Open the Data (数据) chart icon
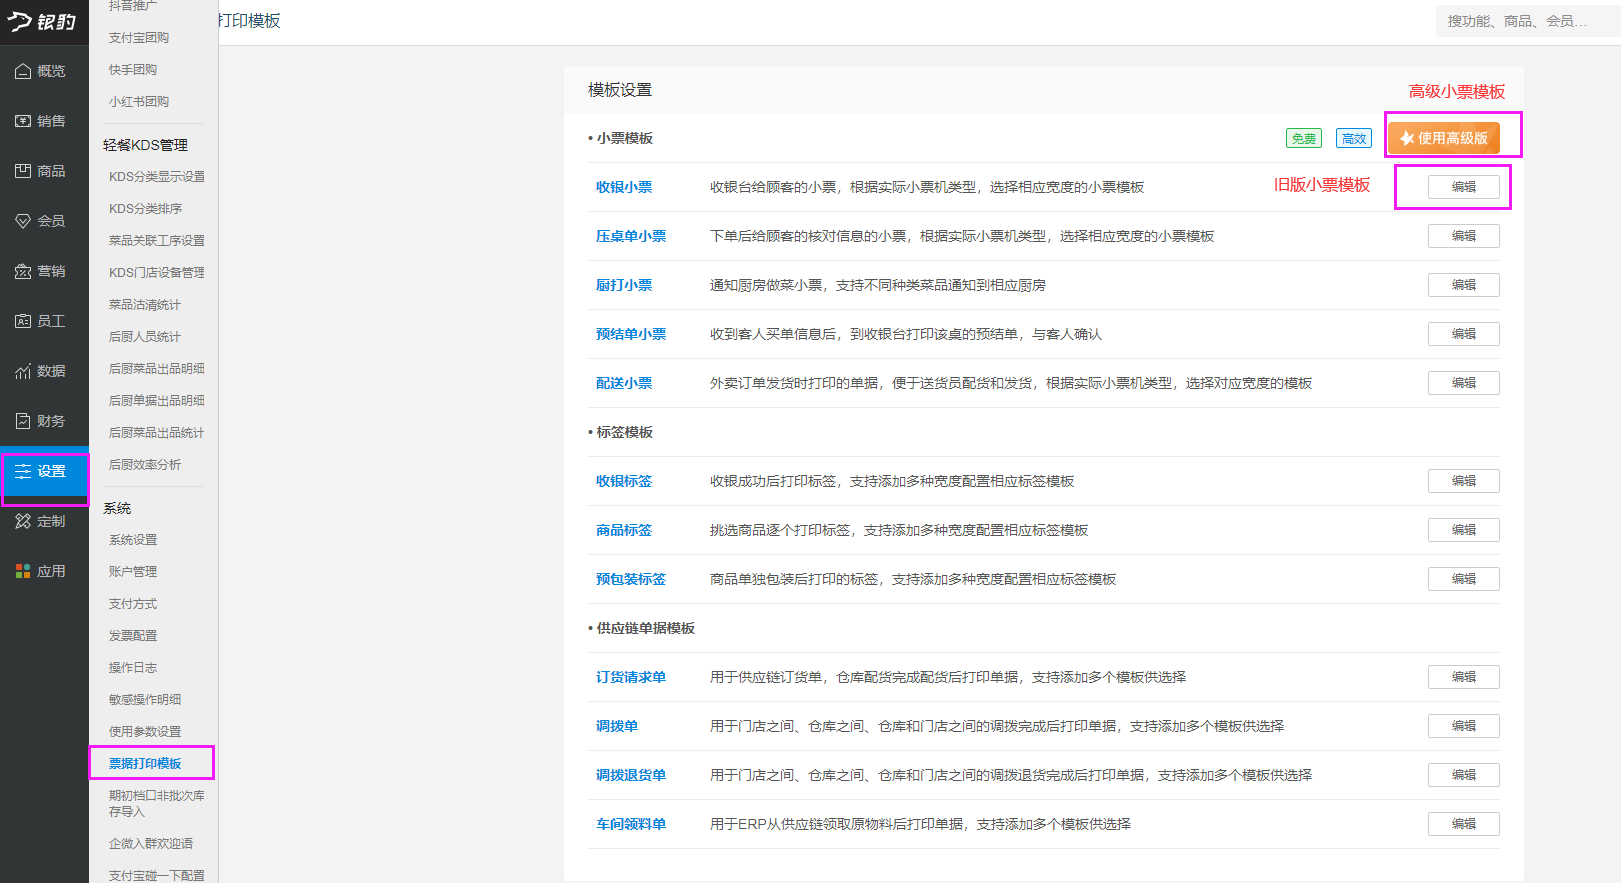1621x883 pixels. point(23,371)
